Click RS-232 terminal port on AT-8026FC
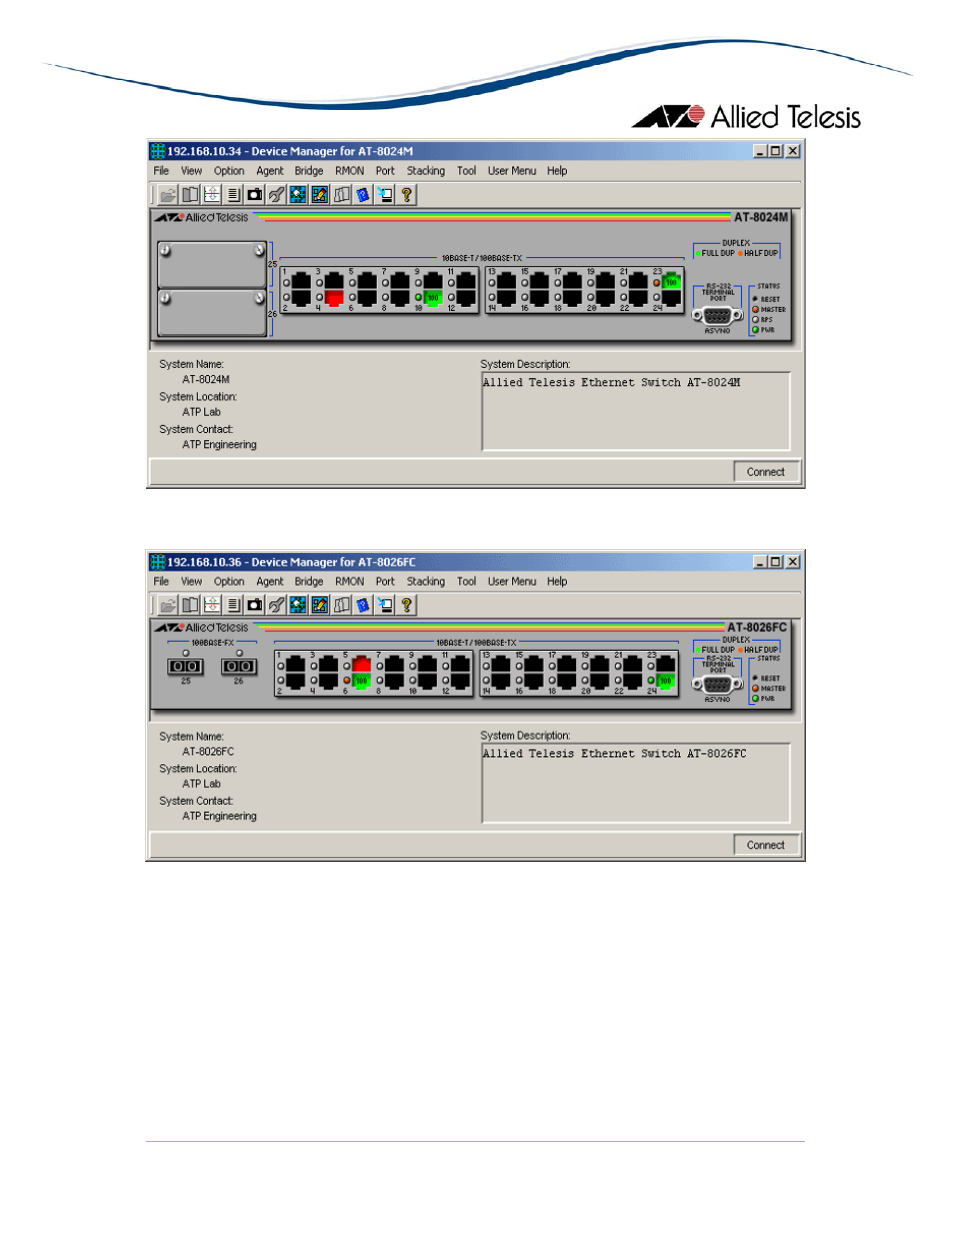Viewport: 954px width, 1235px height. (x=717, y=685)
